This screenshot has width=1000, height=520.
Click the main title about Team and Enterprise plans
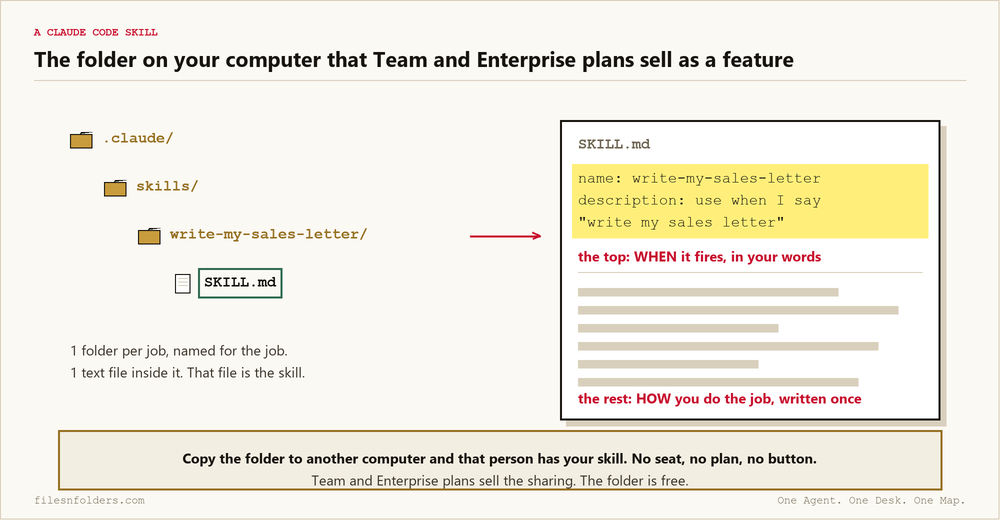tap(414, 60)
